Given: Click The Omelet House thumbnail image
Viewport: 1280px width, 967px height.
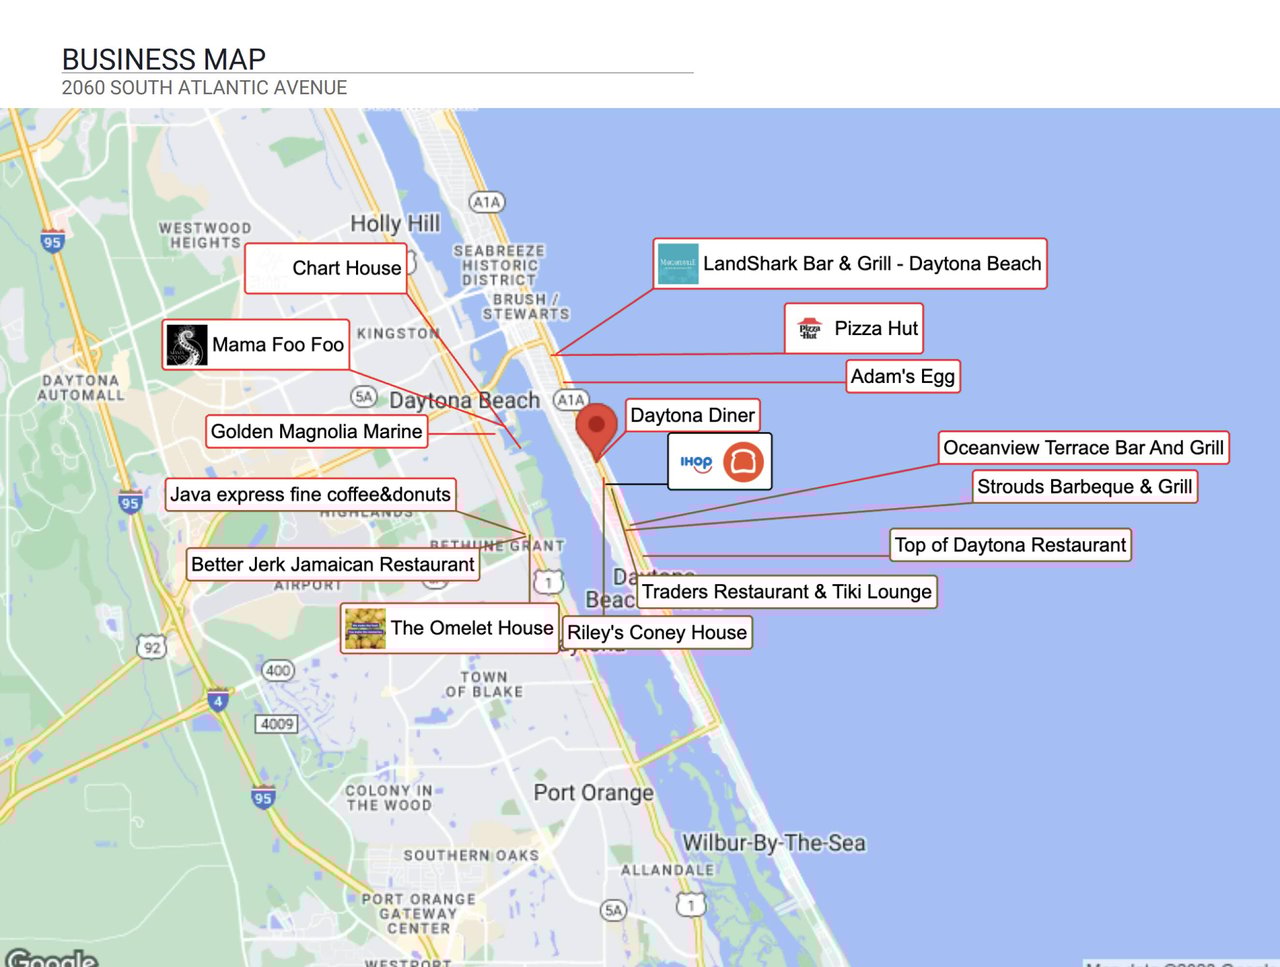Looking at the screenshot, I should coord(365,628).
